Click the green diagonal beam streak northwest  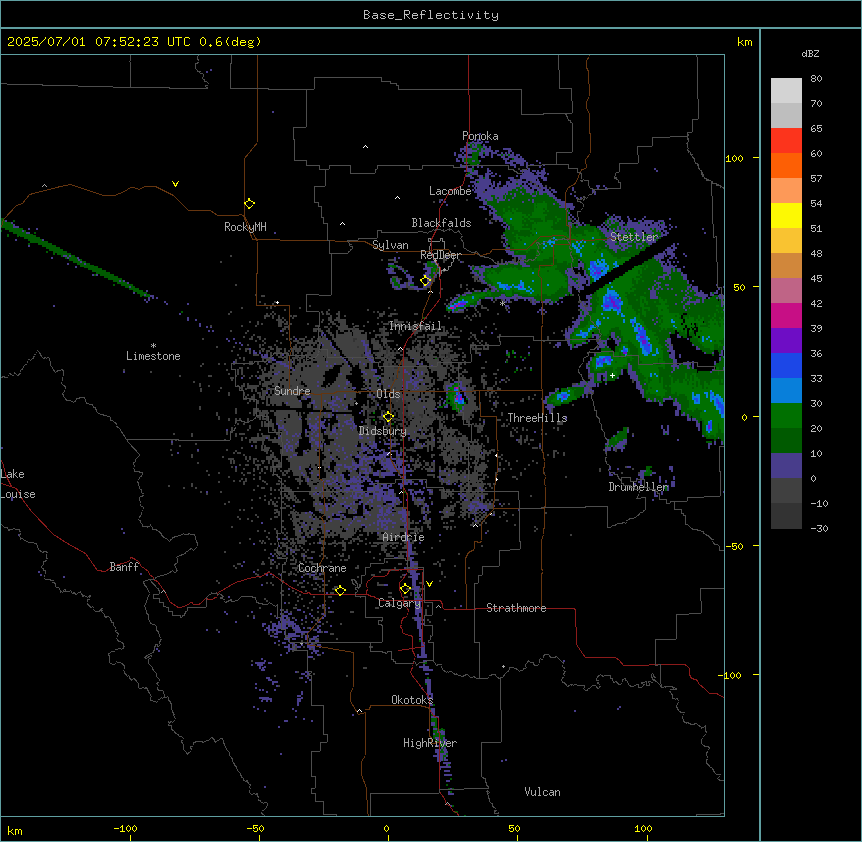pos(77,259)
